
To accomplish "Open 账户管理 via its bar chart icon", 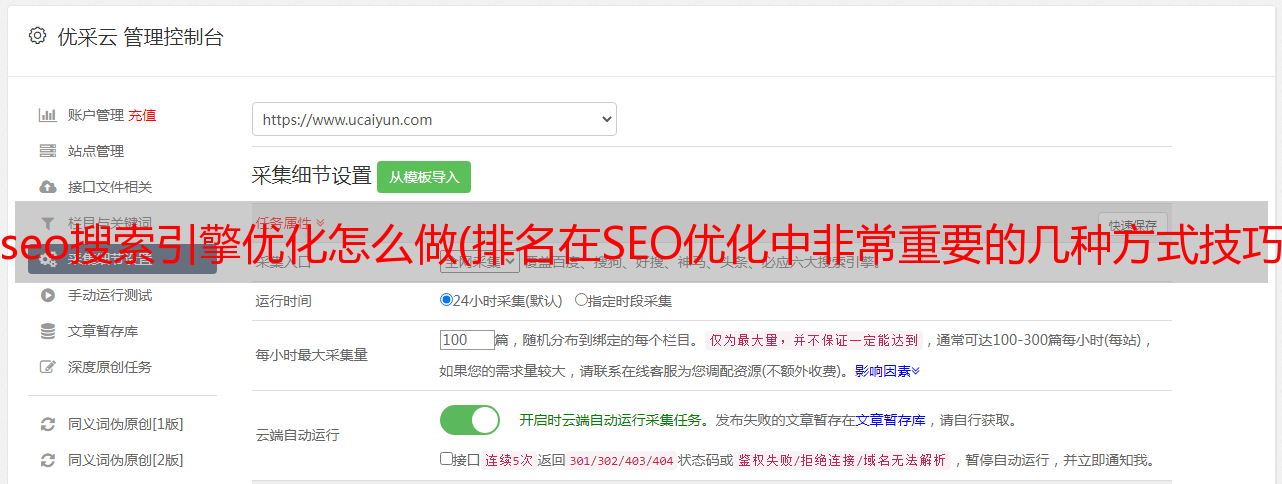I will (47, 115).
